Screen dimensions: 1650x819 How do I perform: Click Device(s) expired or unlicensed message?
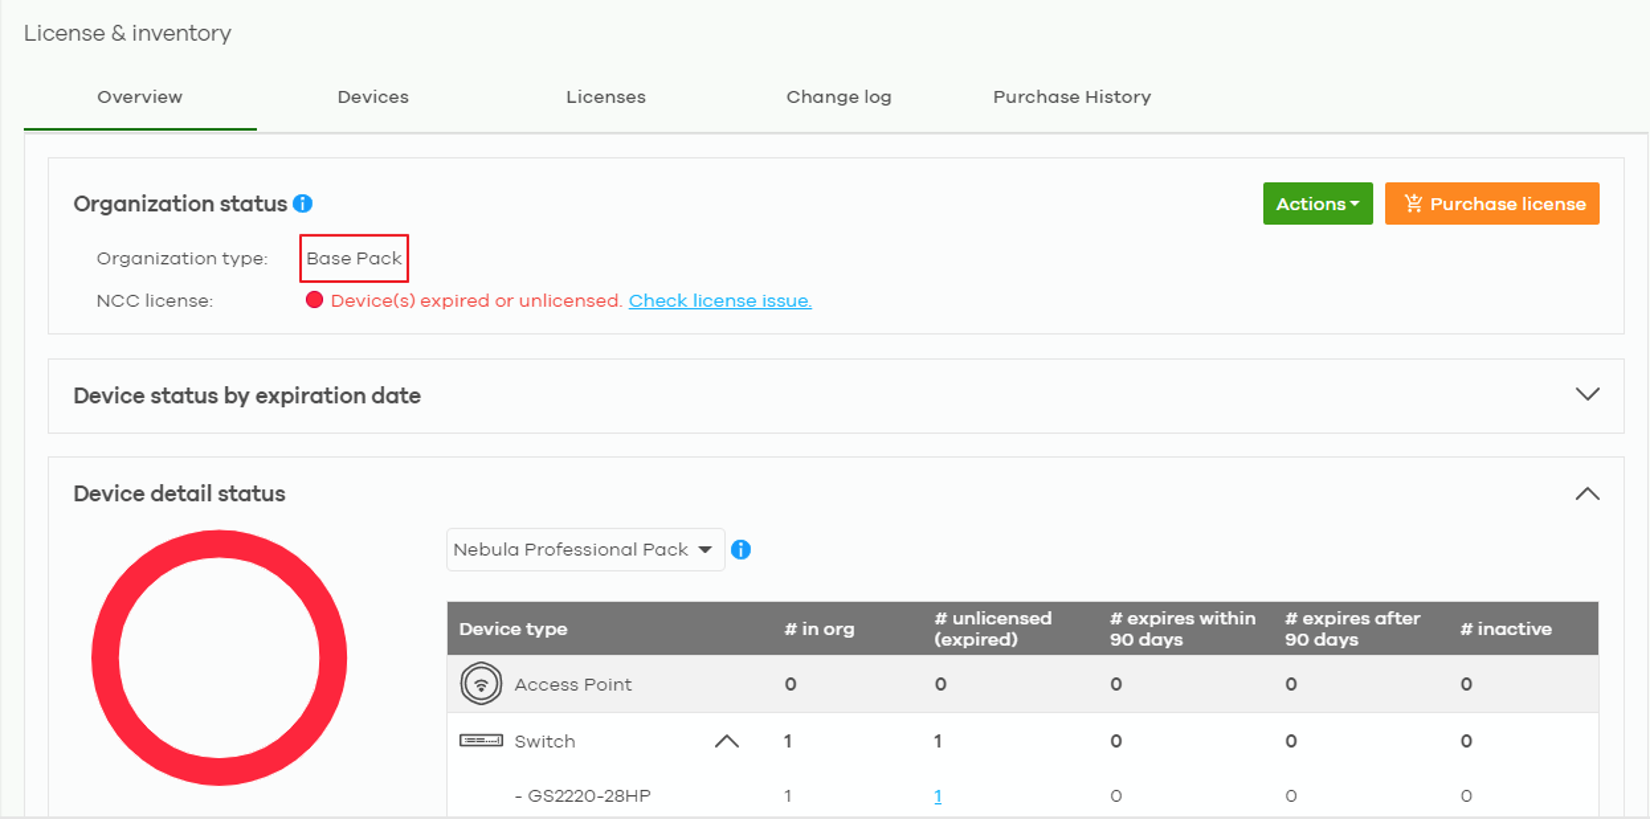476,301
